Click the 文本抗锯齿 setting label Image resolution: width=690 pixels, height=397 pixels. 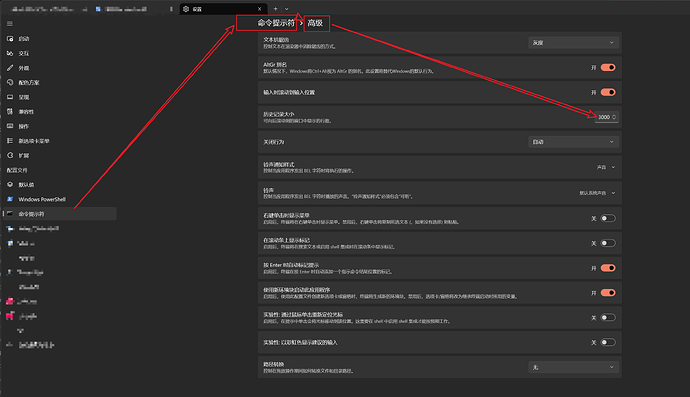(x=276, y=40)
